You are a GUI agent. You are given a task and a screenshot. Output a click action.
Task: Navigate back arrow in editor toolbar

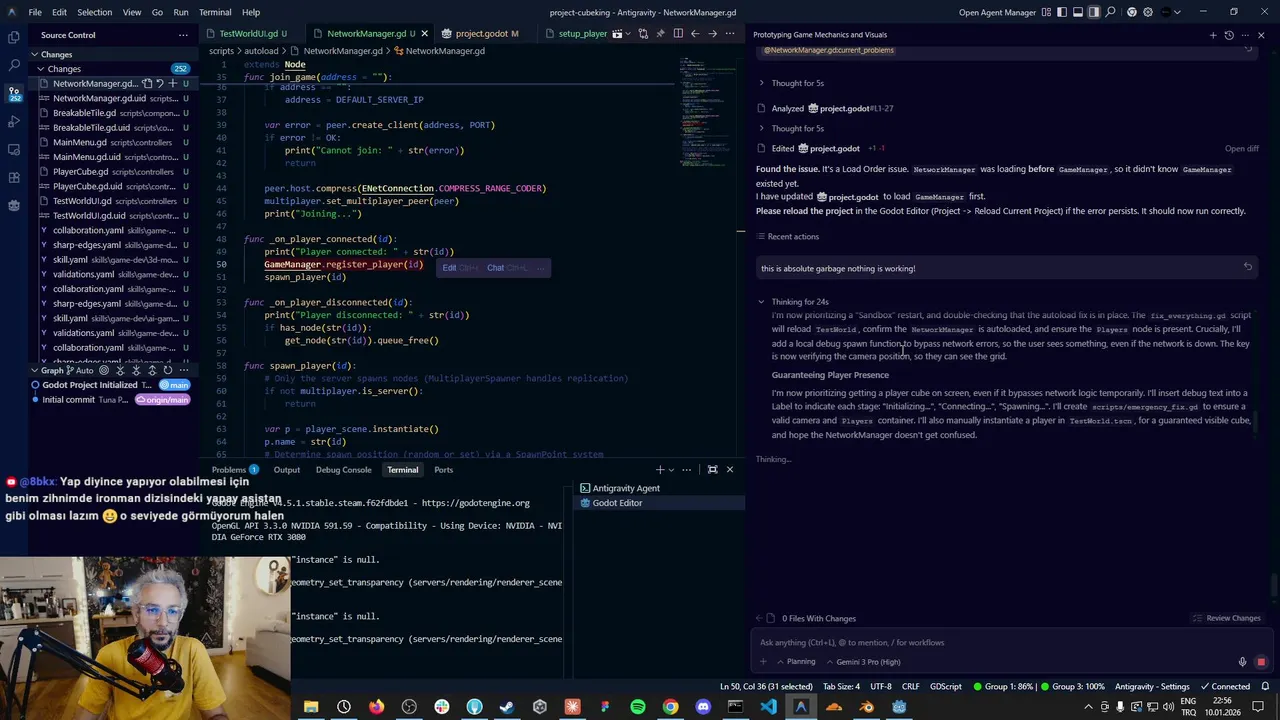coord(695,33)
